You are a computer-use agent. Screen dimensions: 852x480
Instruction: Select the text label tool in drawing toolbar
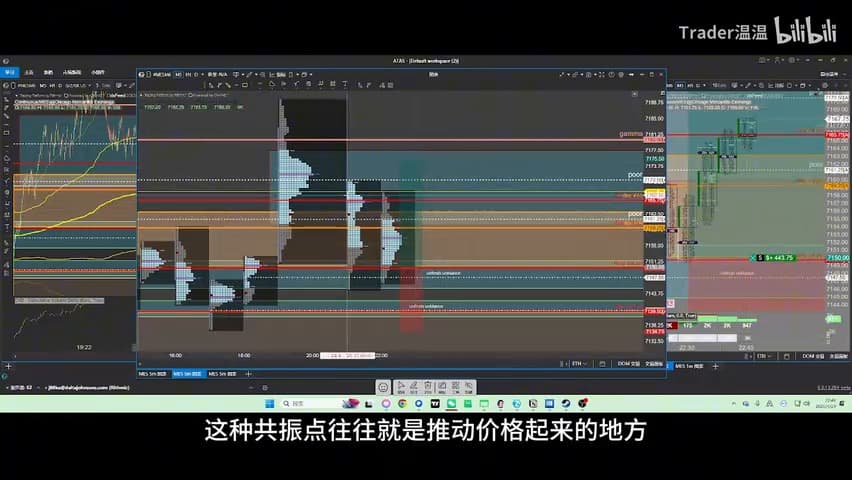[344, 85]
